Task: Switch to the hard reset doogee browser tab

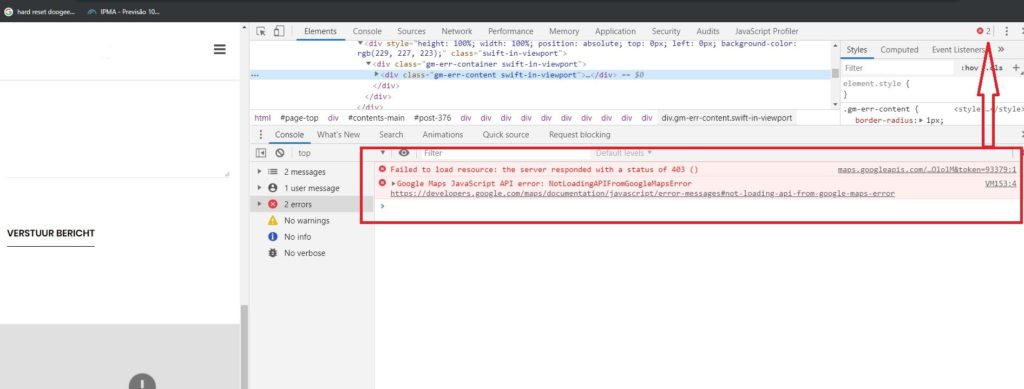Action: [40, 12]
